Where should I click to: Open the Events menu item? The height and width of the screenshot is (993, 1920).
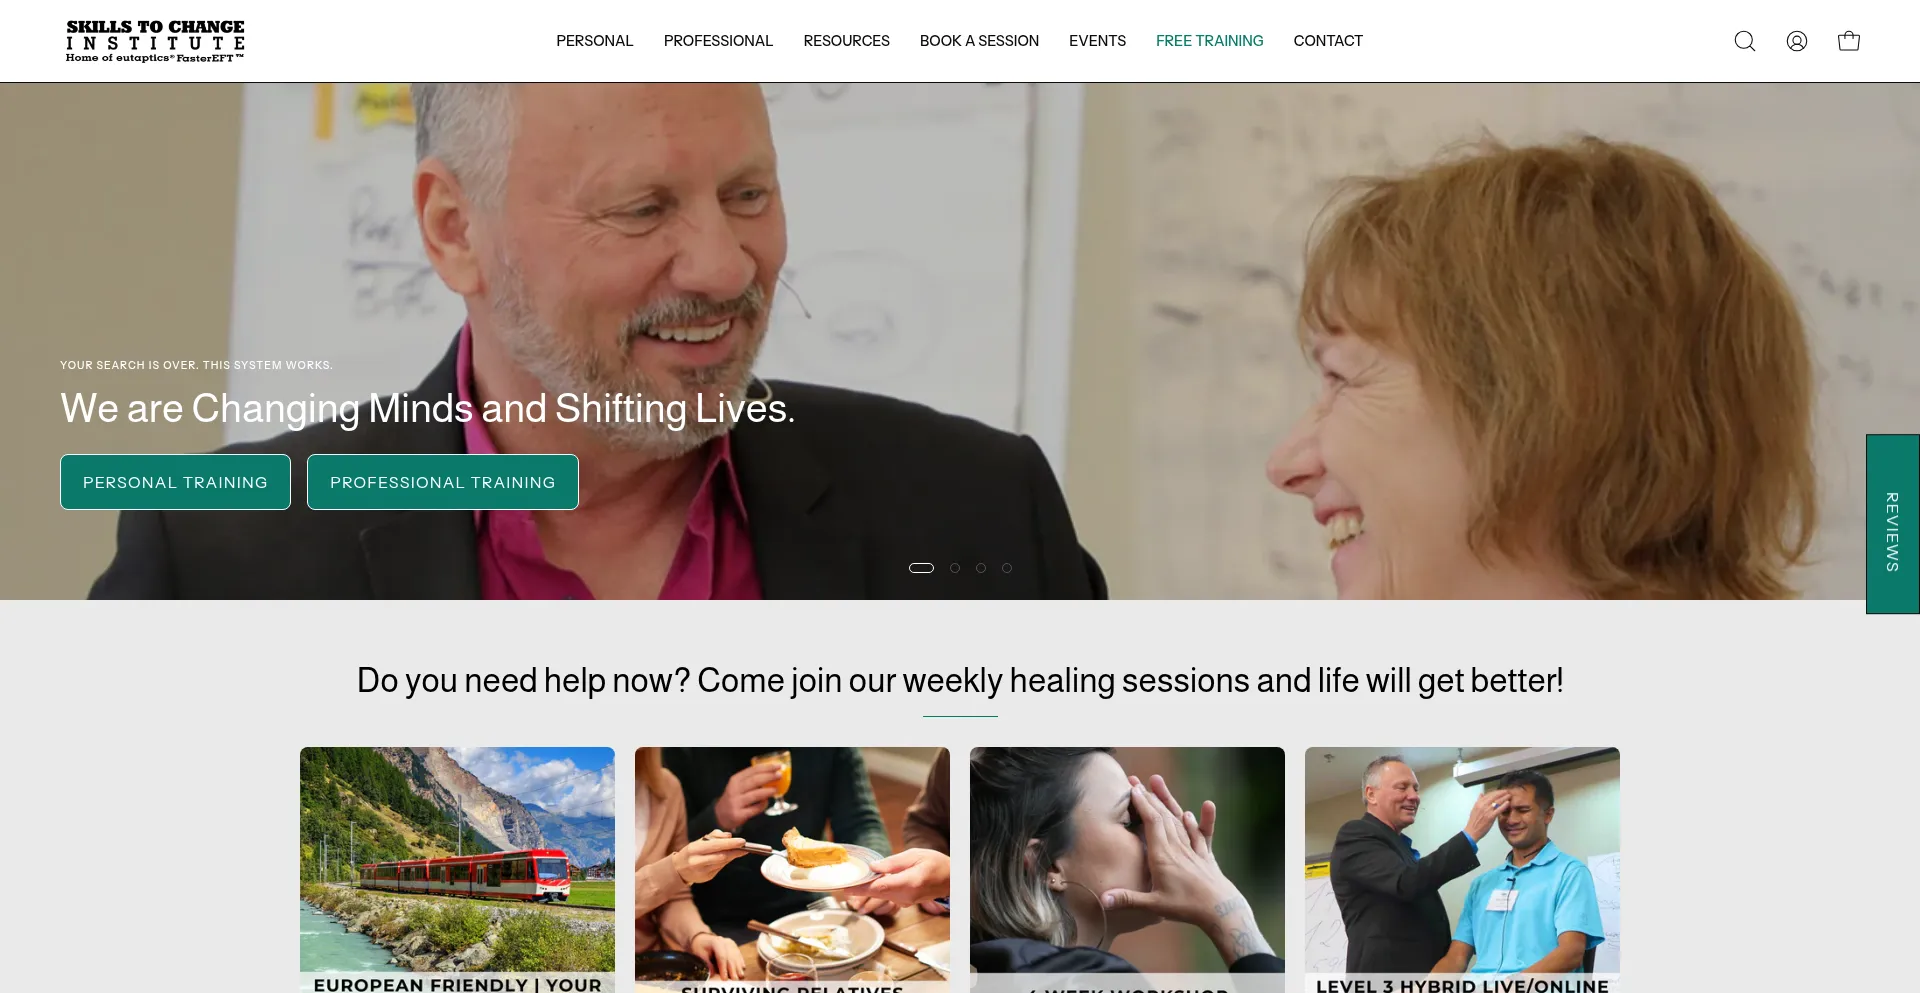tap(1097, 41)
